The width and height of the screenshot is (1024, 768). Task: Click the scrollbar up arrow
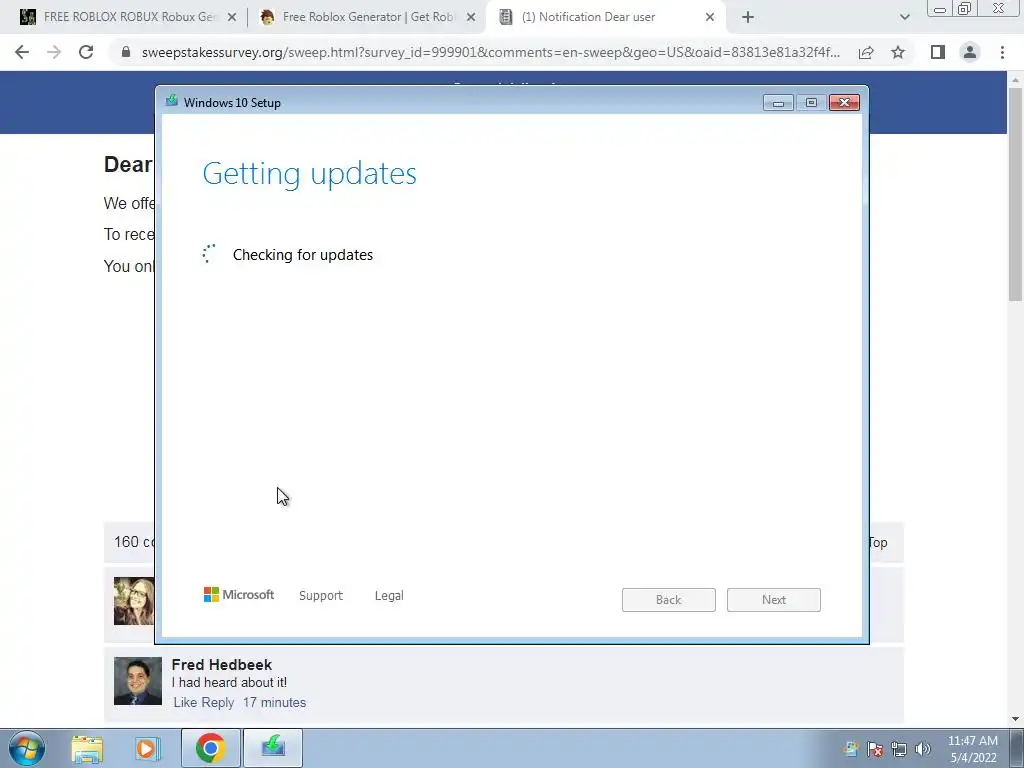point(1016,80)
